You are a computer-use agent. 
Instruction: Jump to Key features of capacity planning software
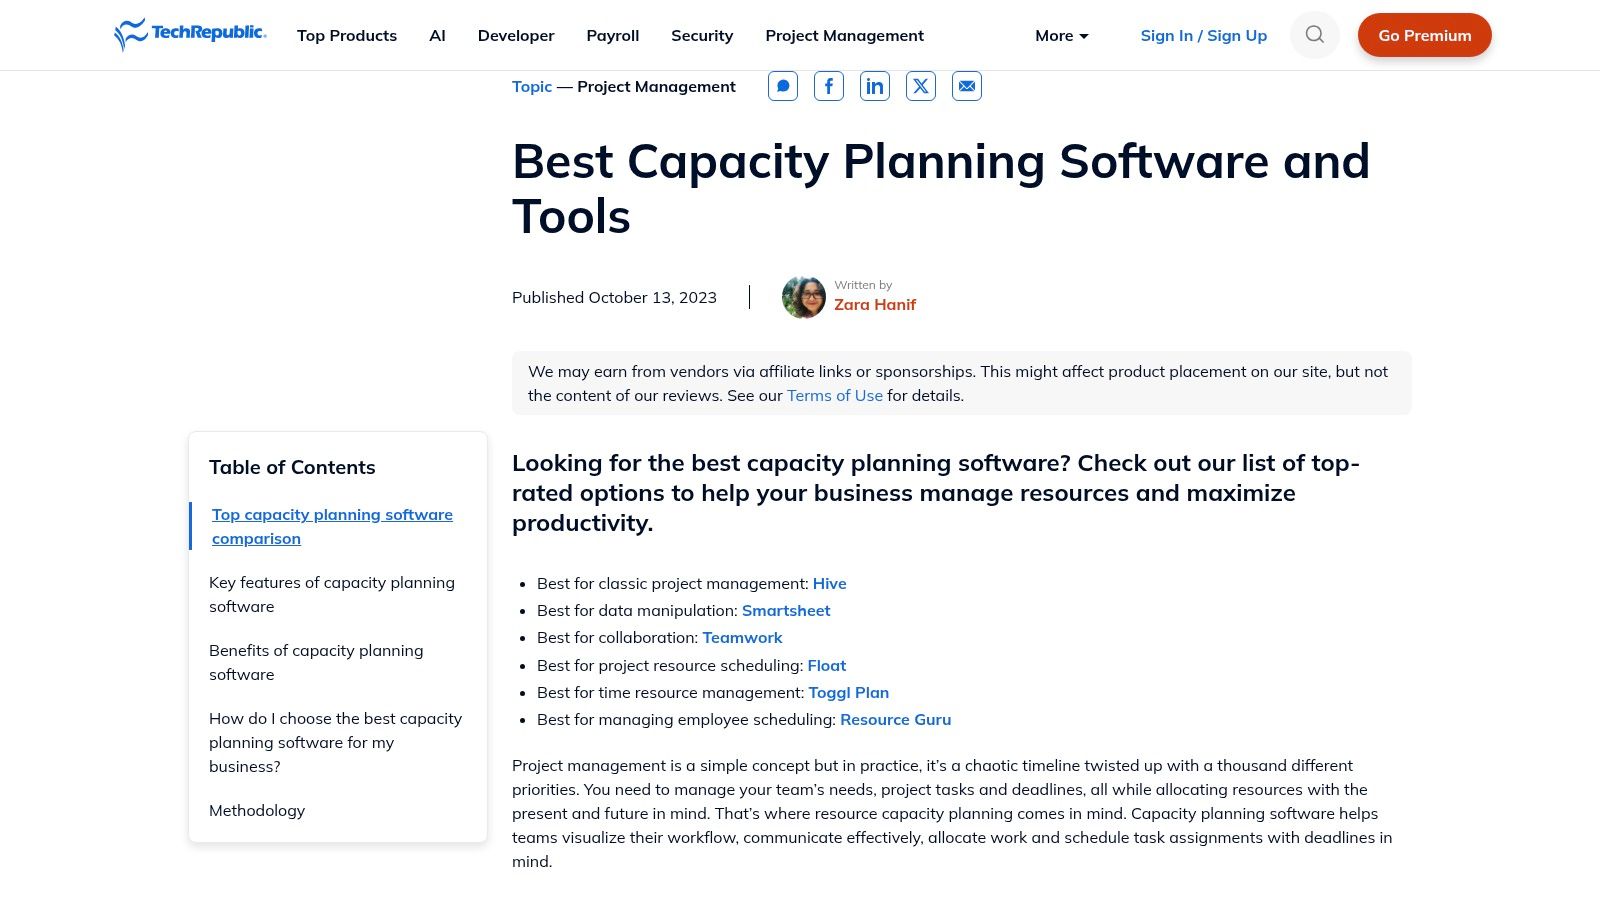click(x=332, y=594)
